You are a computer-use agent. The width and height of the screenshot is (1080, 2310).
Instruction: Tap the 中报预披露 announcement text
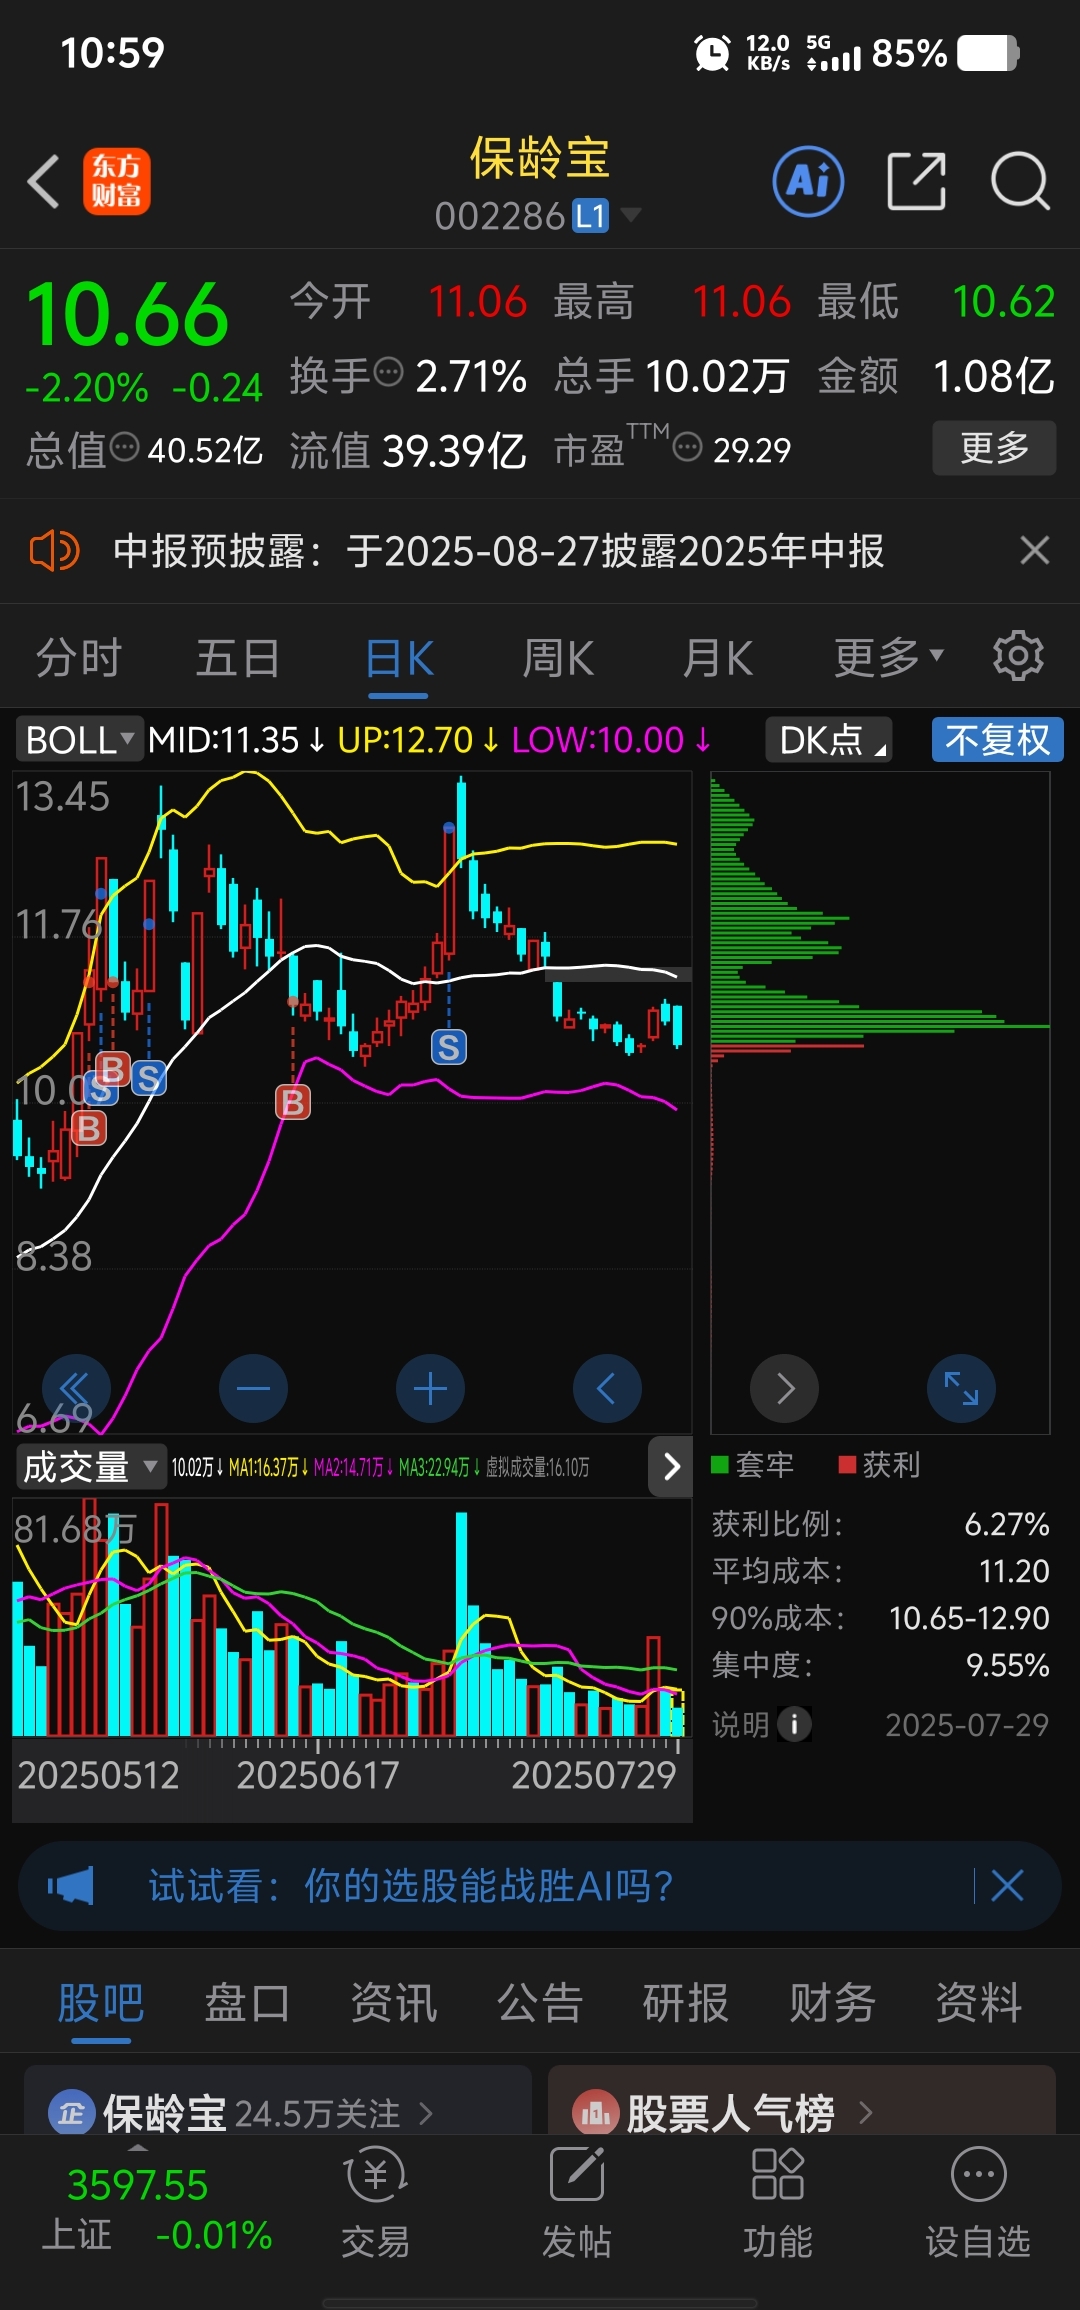click(499, 551)
